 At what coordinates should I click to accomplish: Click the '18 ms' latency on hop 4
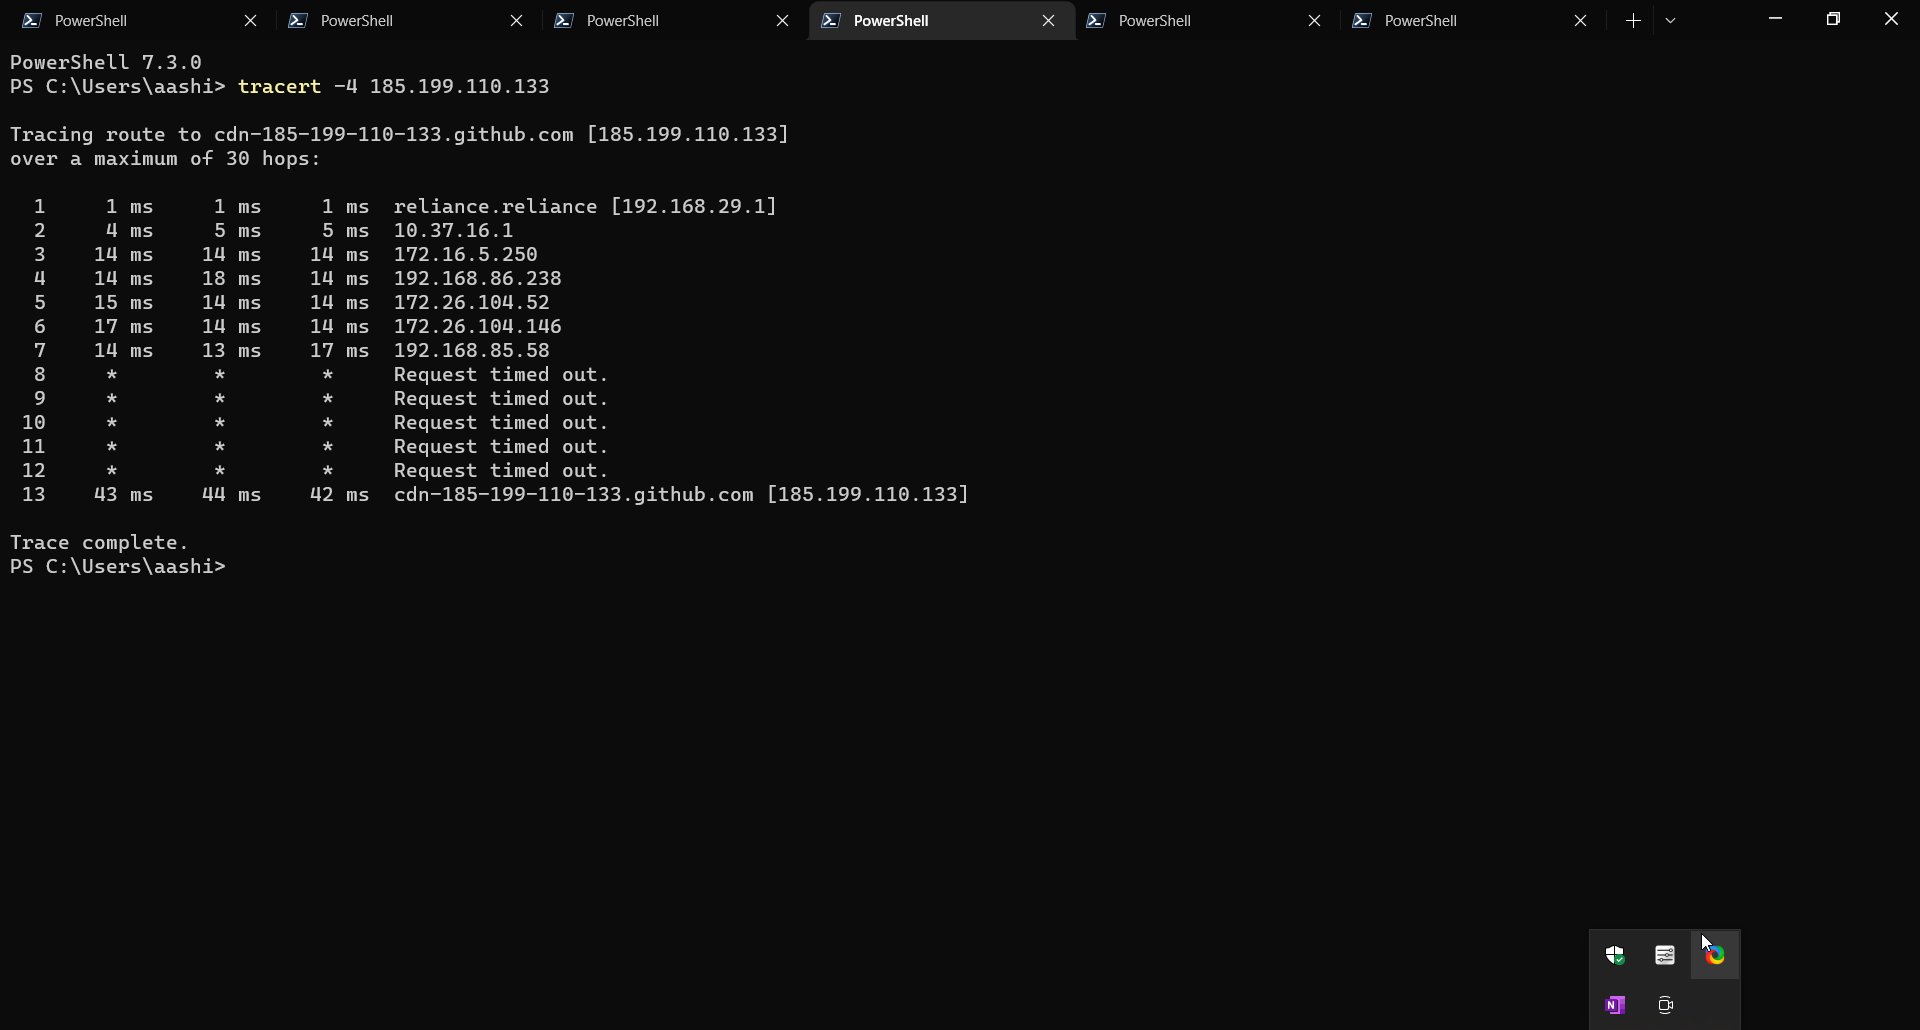tap(232, 278)
